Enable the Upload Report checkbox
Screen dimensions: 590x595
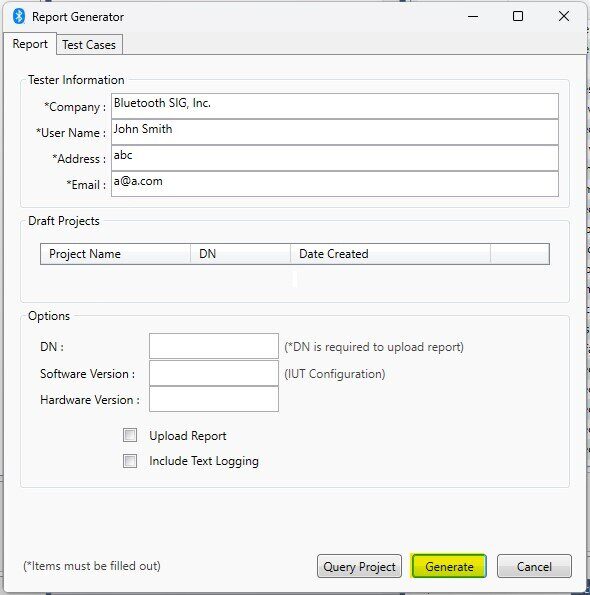pos(130,435)
